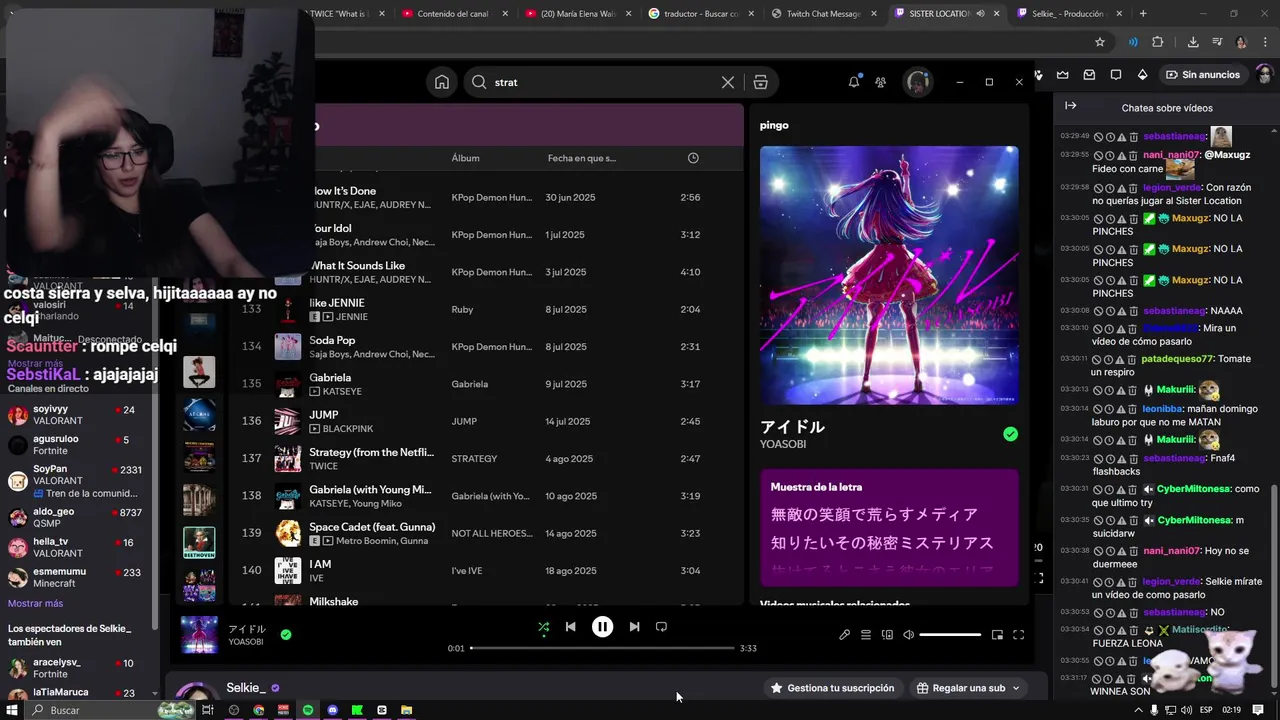
Task: Open the Spotify miniplayer
Action: (x=997, y=635)
